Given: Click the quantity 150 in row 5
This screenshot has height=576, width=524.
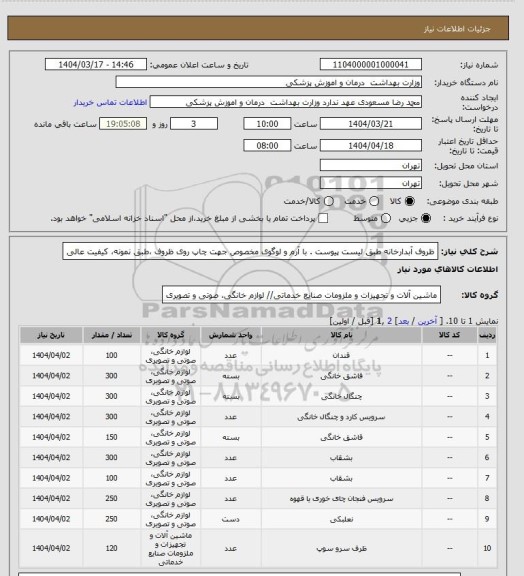Looking at the screenshot, I should pyautogui.click(x=111, y=437).
